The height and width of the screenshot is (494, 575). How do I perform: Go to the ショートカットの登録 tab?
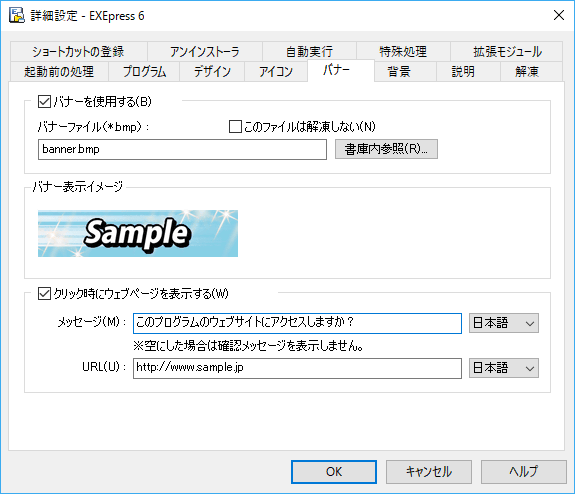tap(78, 52)
